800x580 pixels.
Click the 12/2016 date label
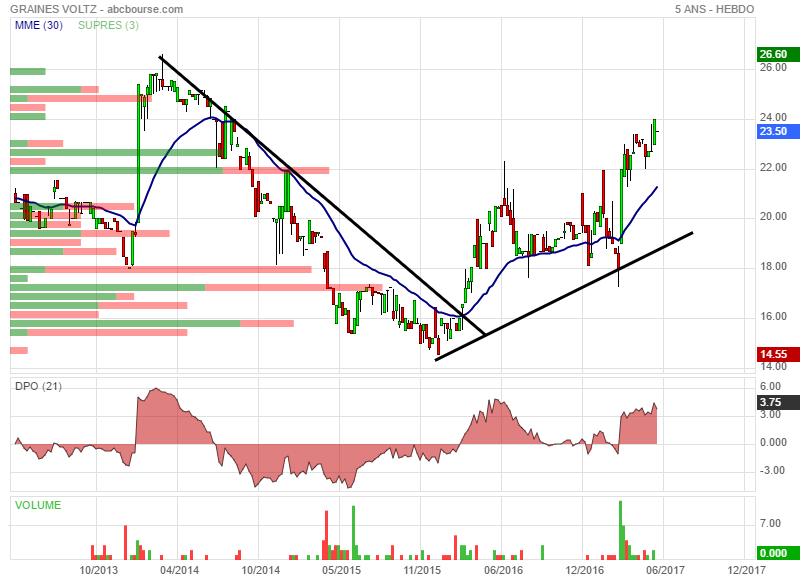tap(584, 570)
